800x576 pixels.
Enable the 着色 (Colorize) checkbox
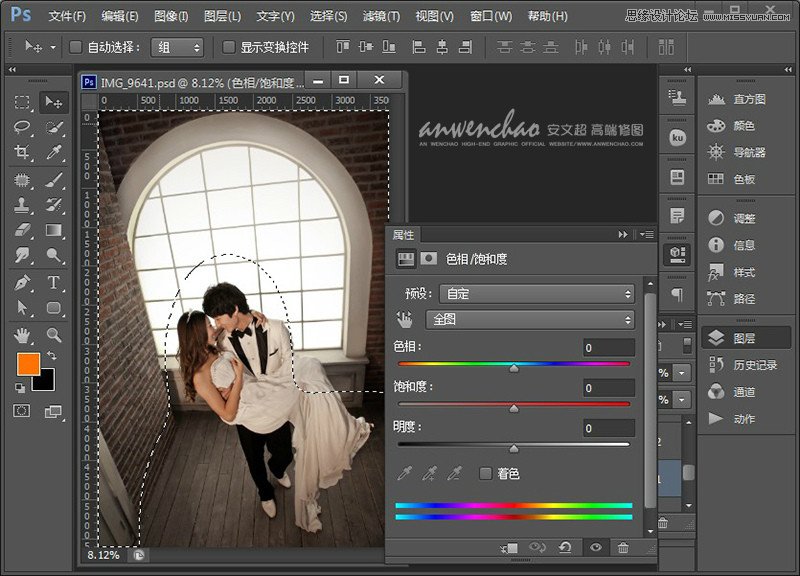tap(484, 472)
